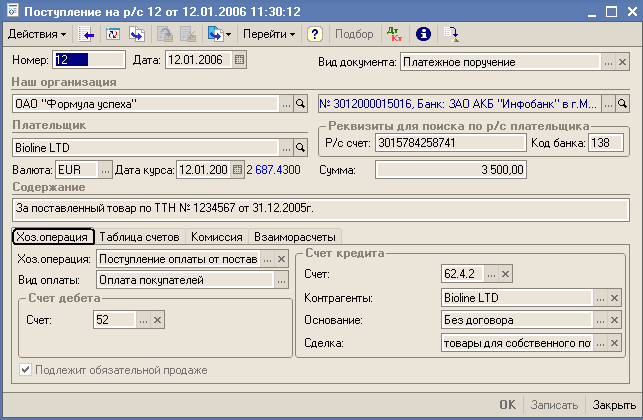The width and height of the screenshot is (643, 420).
Task: Open the date calendar picker icon
Action: 238,60
